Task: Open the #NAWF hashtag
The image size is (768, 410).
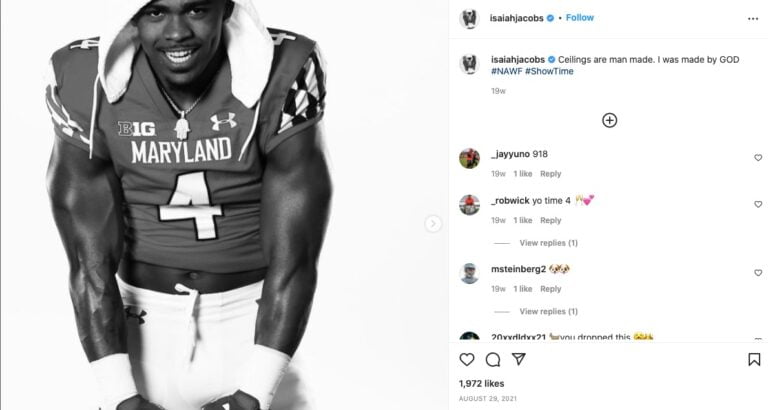Action: [506, 72]
